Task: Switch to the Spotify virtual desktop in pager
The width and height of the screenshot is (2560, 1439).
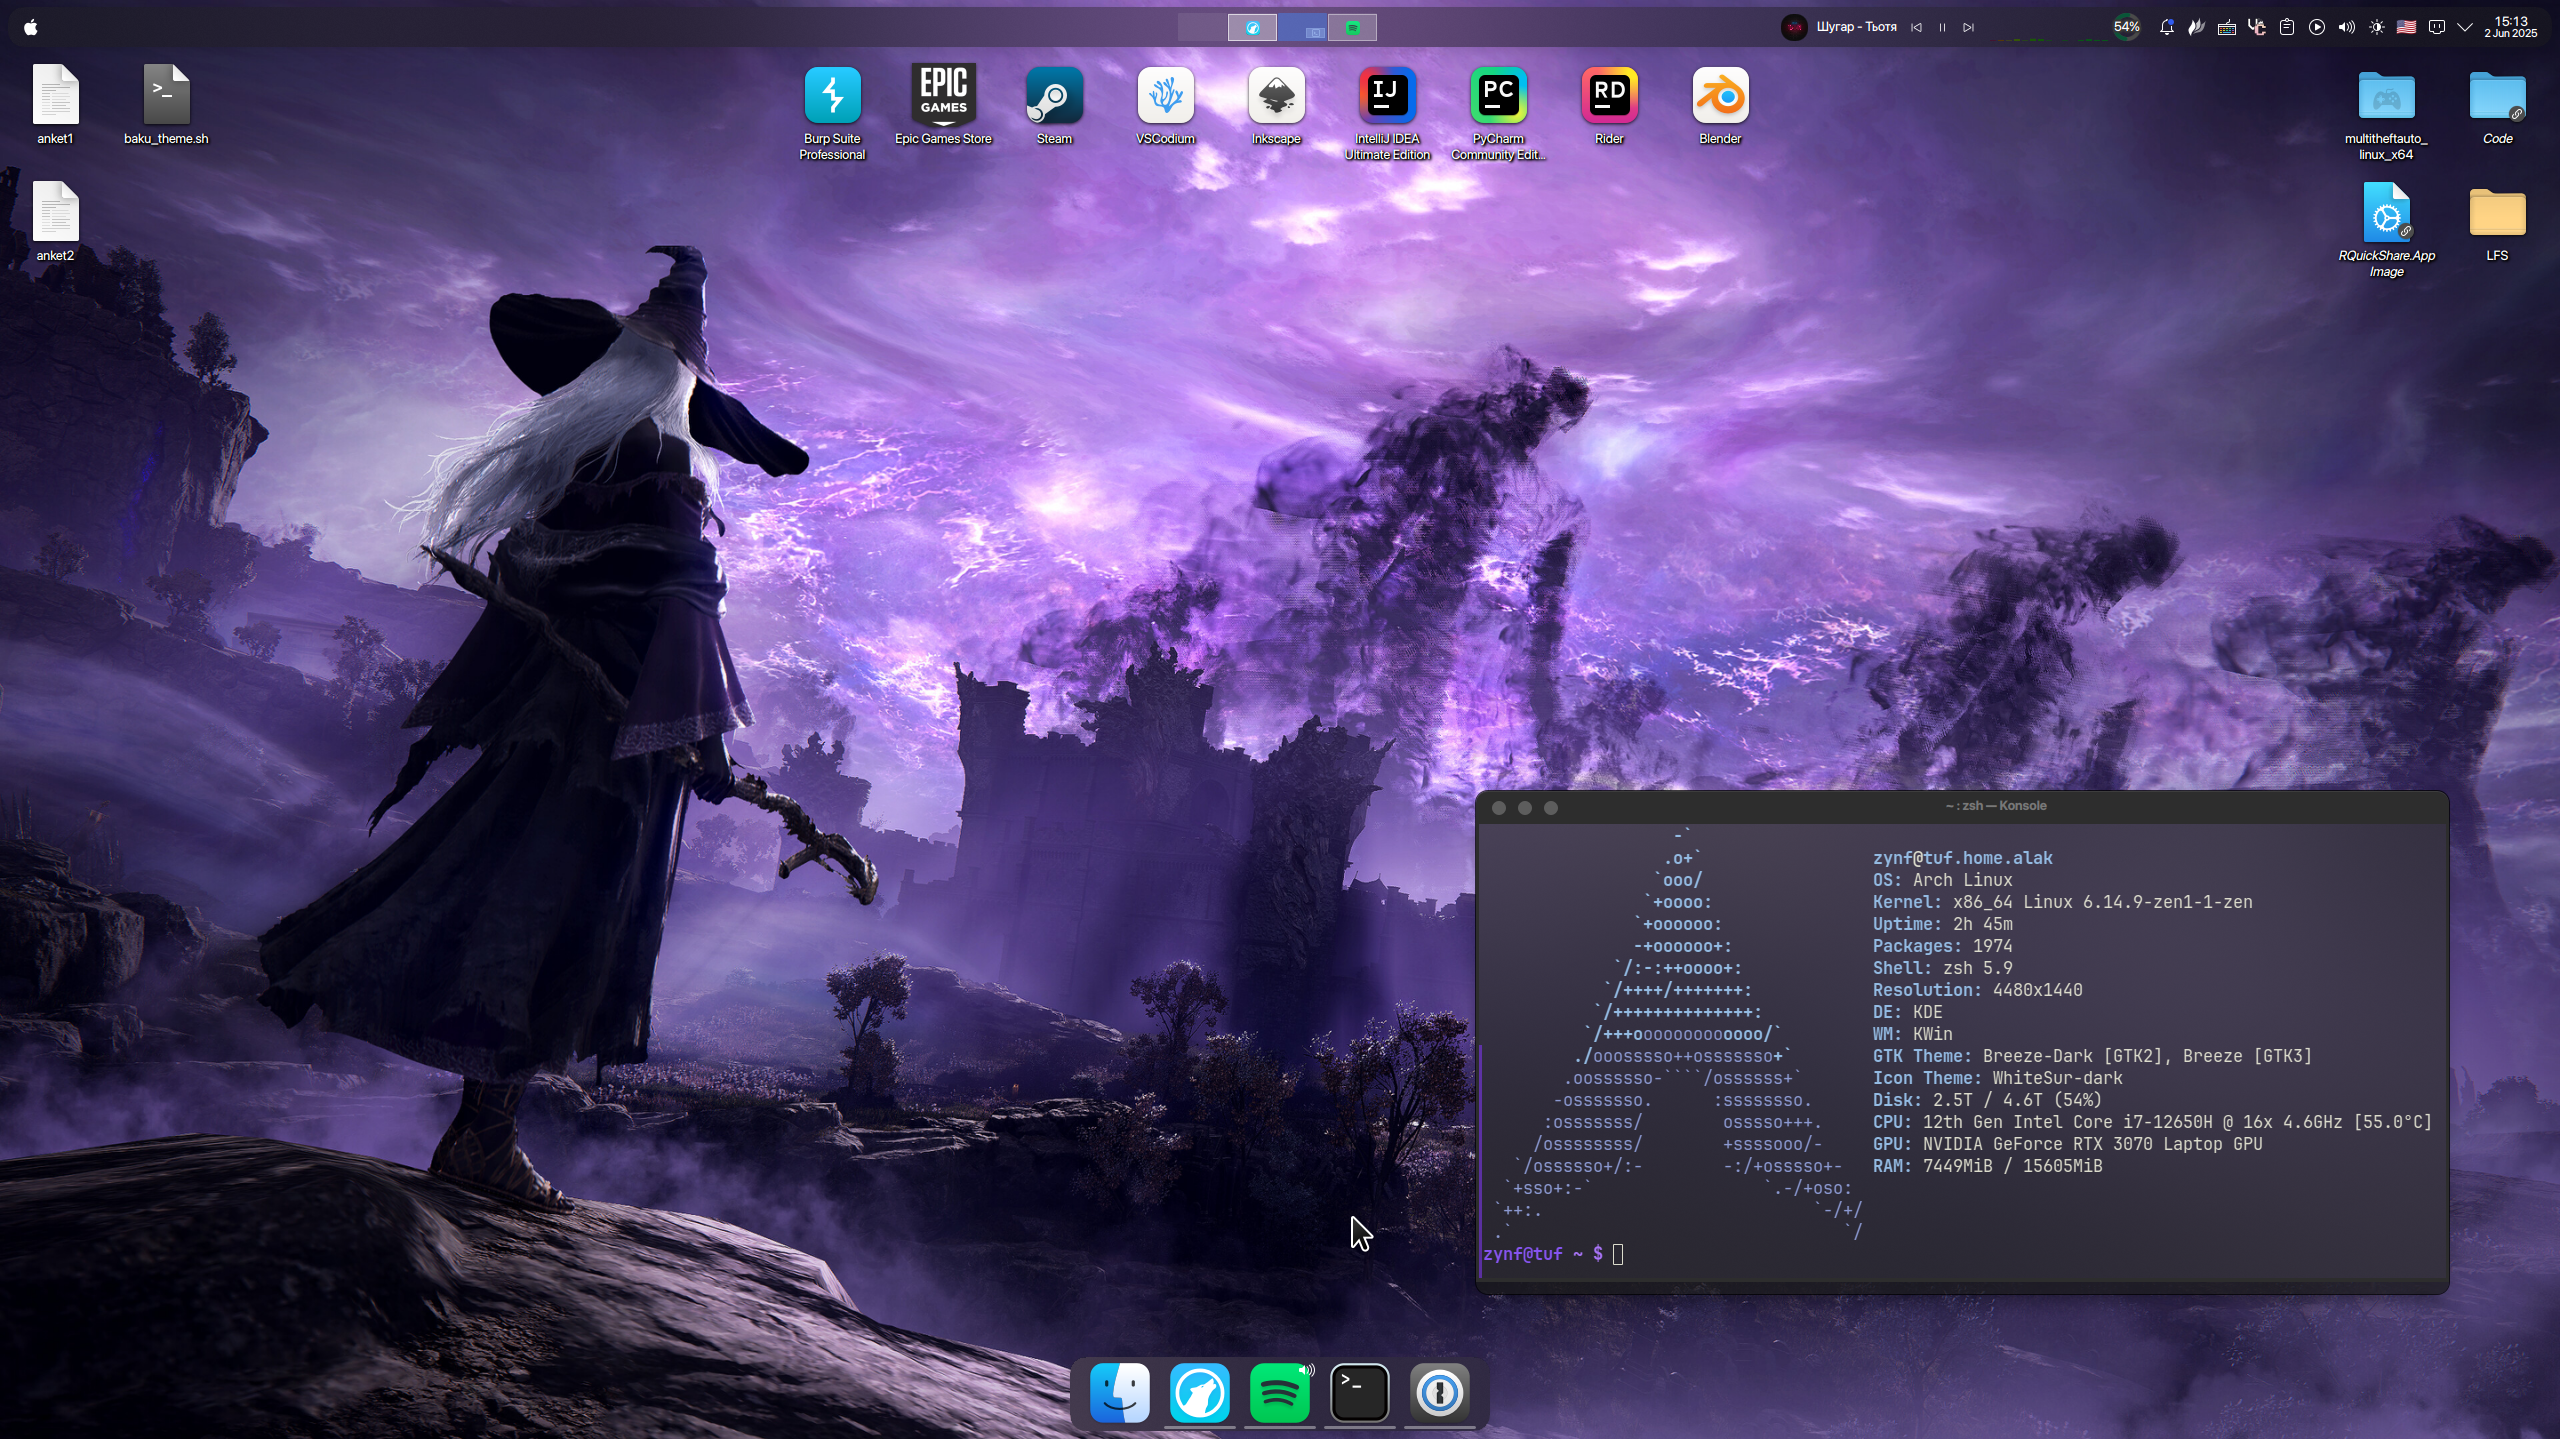Action: click(x=1352, y=27)
